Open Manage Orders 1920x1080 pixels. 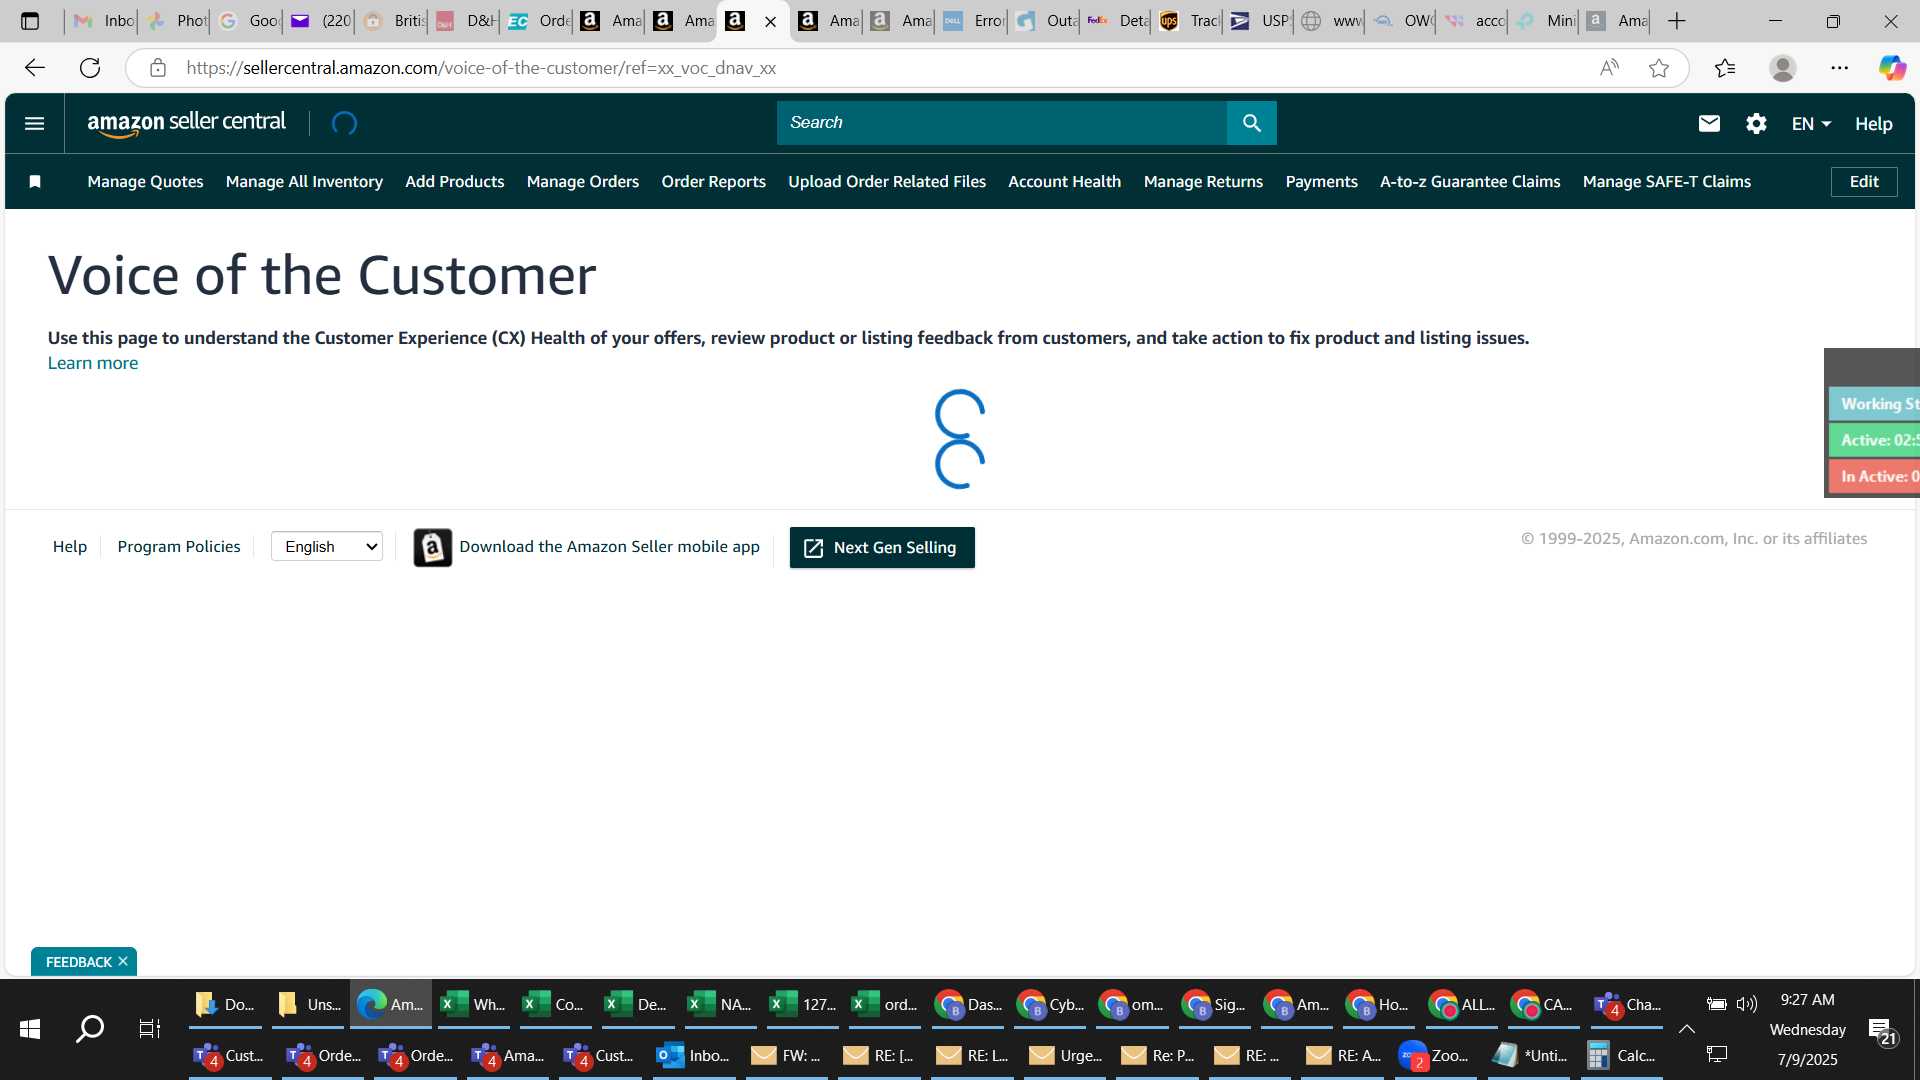pos(583,181)
